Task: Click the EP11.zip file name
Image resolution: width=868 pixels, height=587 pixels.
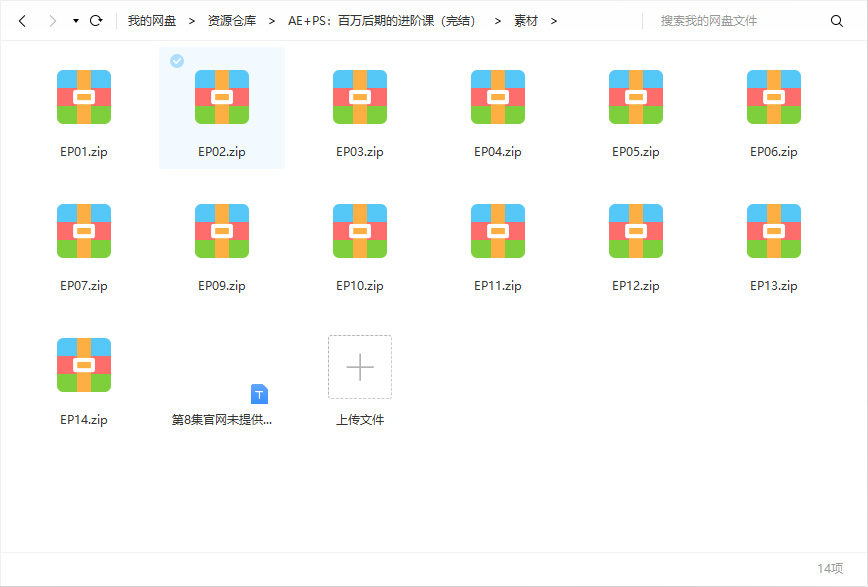Action: click(498, 286)
